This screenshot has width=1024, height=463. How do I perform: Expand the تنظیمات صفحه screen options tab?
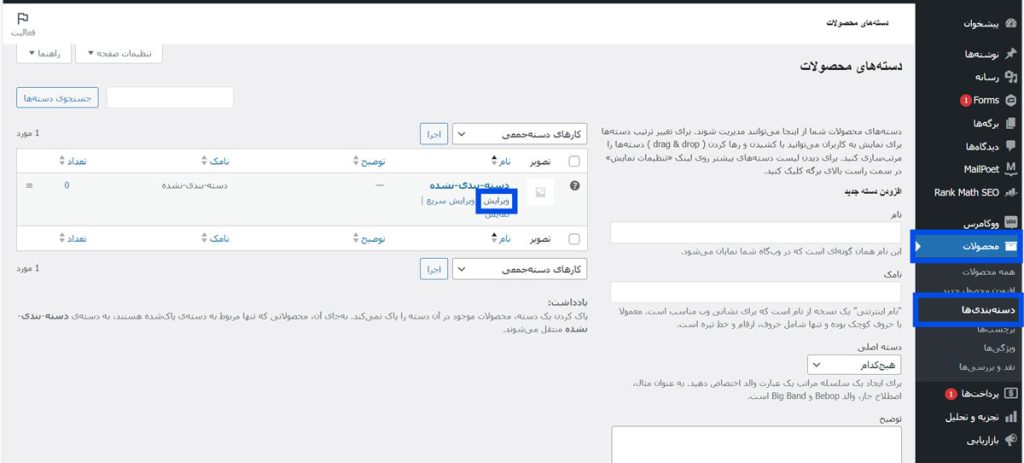pyautogui.click(x=119, y=54)
